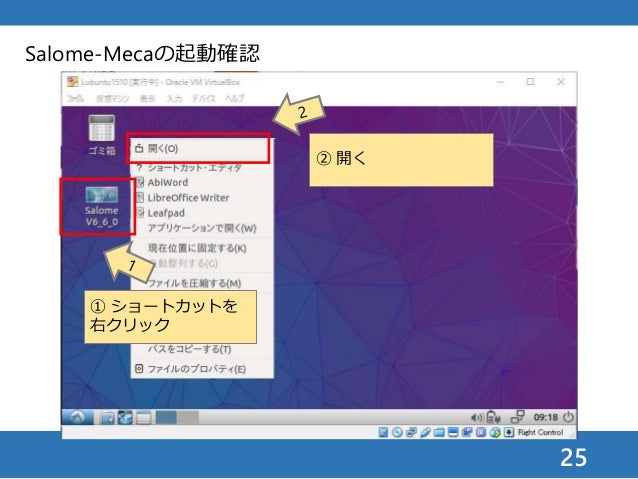Open the volume control in Lubuntu tray
Screen dimensions: 638x479
point(476,418)
